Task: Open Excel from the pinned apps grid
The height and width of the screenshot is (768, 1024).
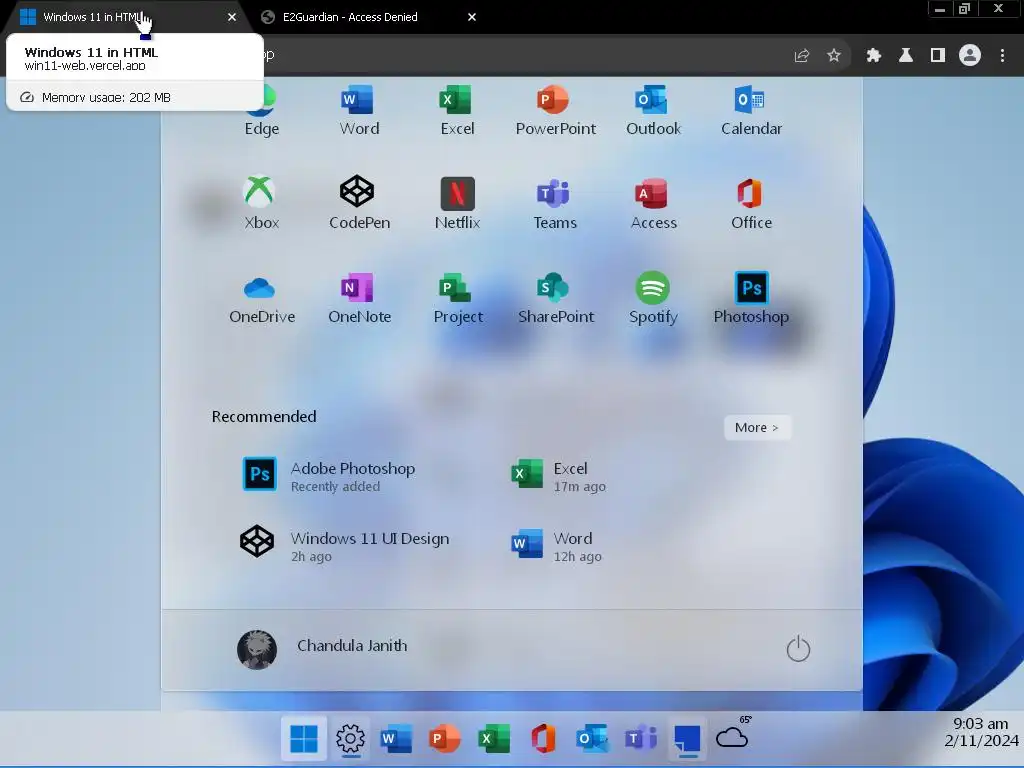Action: click(x=457, y=111)
